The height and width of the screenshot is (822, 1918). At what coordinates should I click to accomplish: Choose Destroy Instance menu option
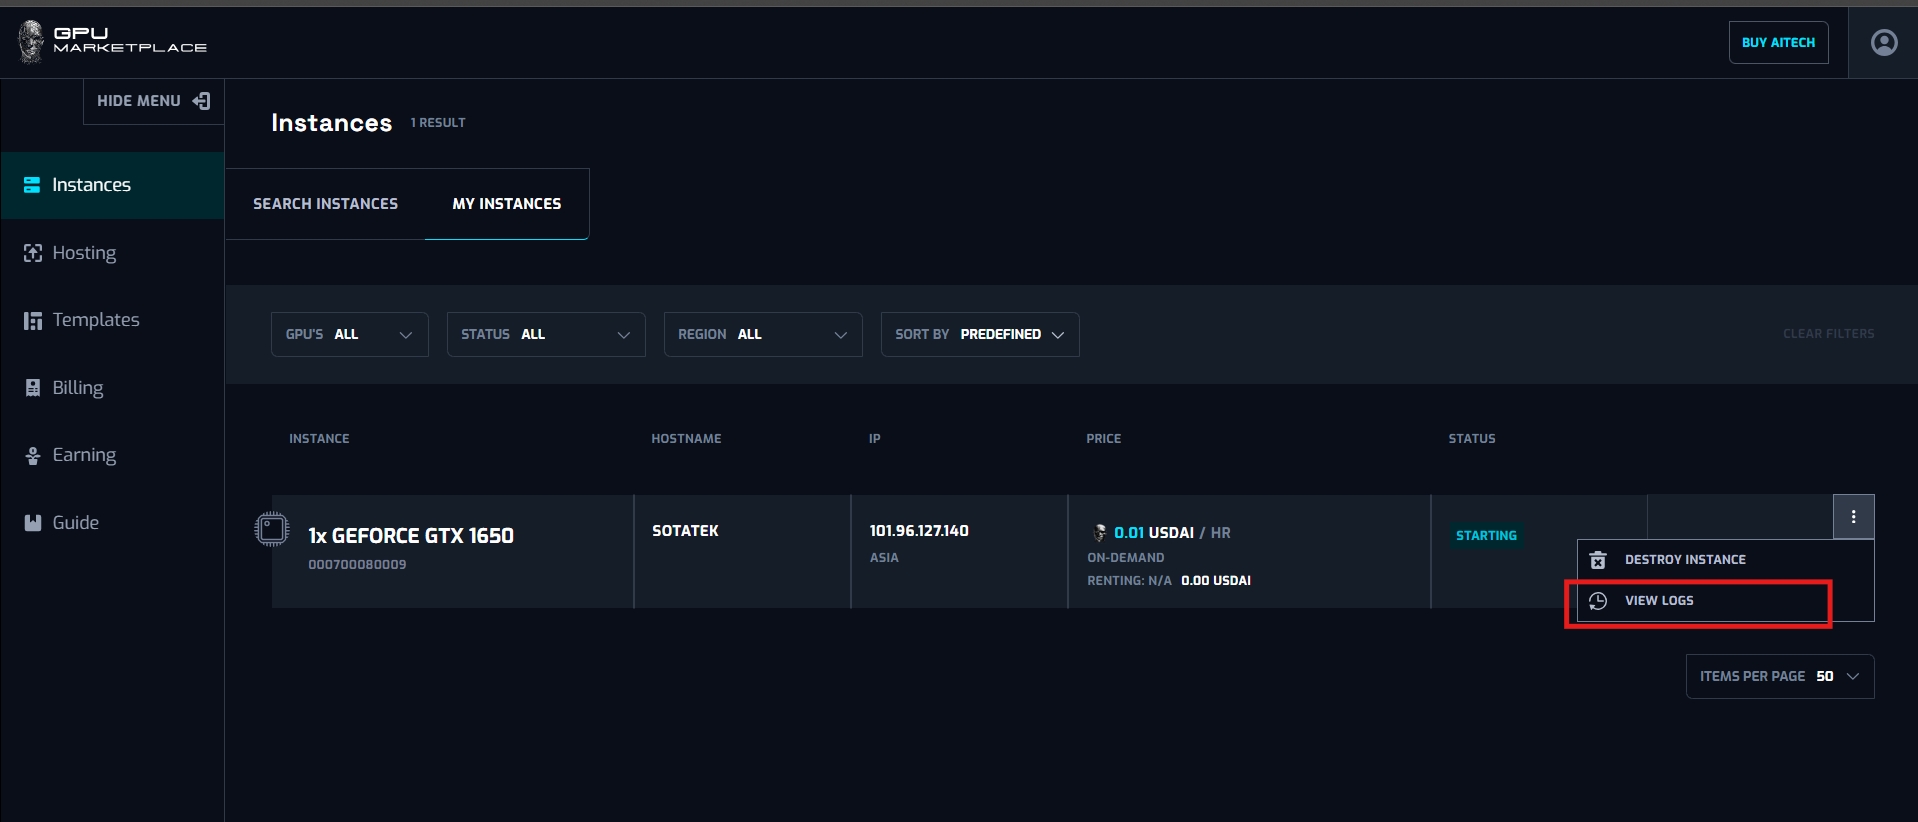point(1684,560)
